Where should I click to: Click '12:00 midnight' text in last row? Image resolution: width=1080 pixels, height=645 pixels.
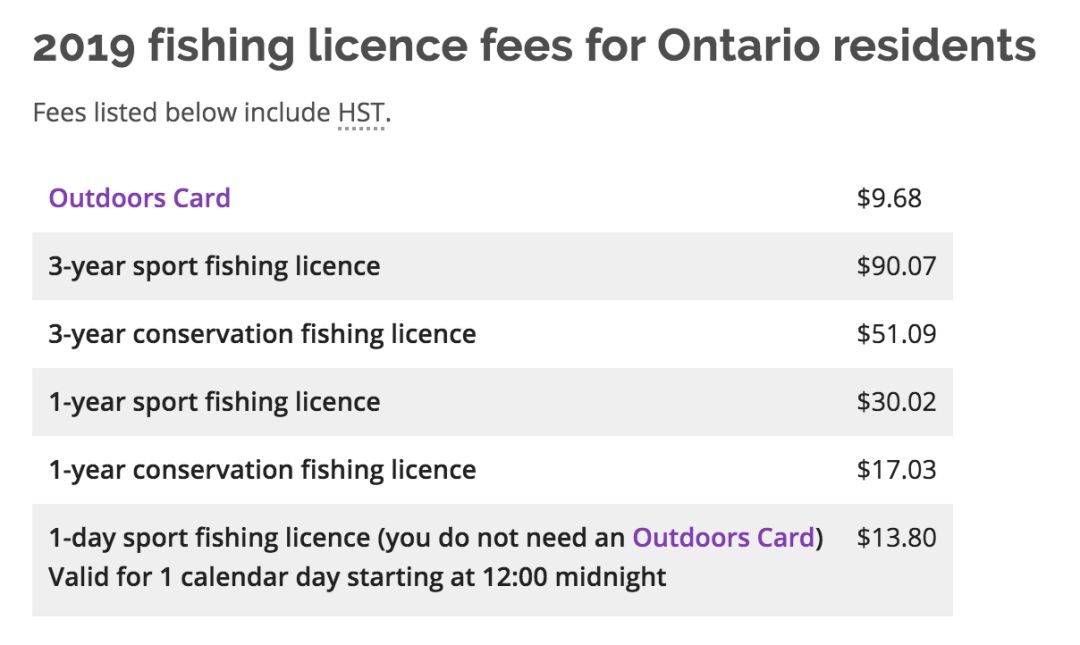[x=574, y=577]
